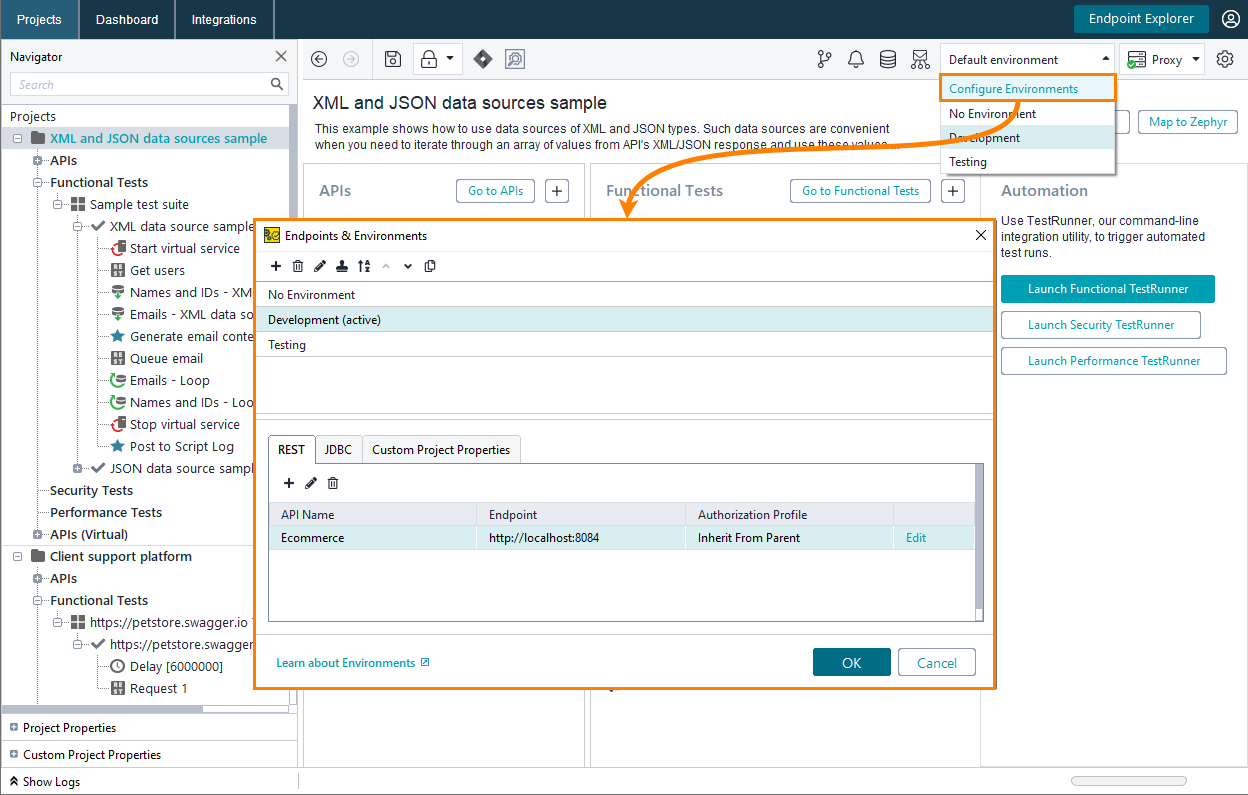
Task: Expand the JSON data source sample node
Action: [77, 469]
